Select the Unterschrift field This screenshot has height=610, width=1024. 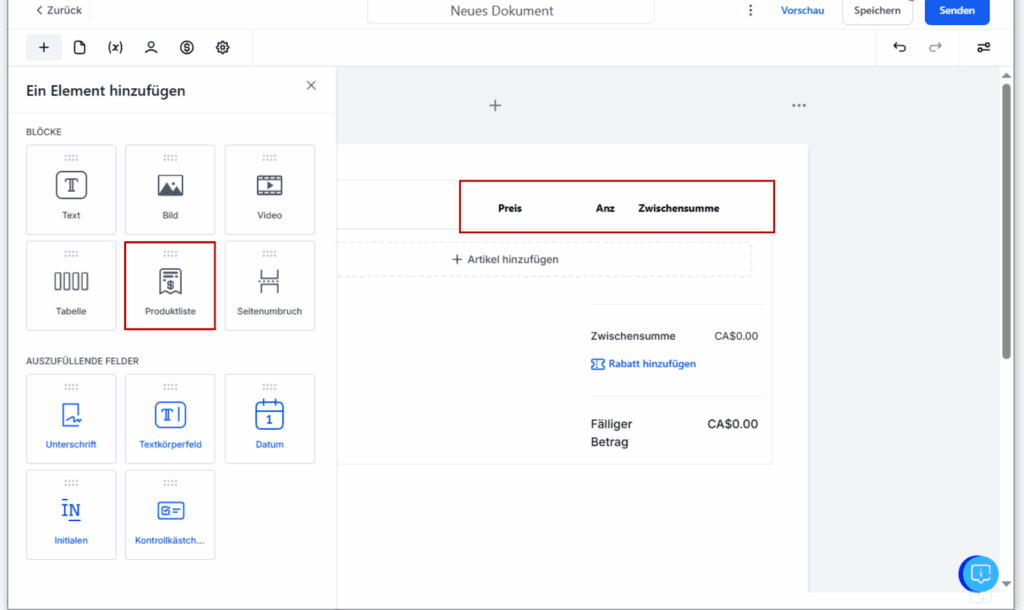(71, 419)
